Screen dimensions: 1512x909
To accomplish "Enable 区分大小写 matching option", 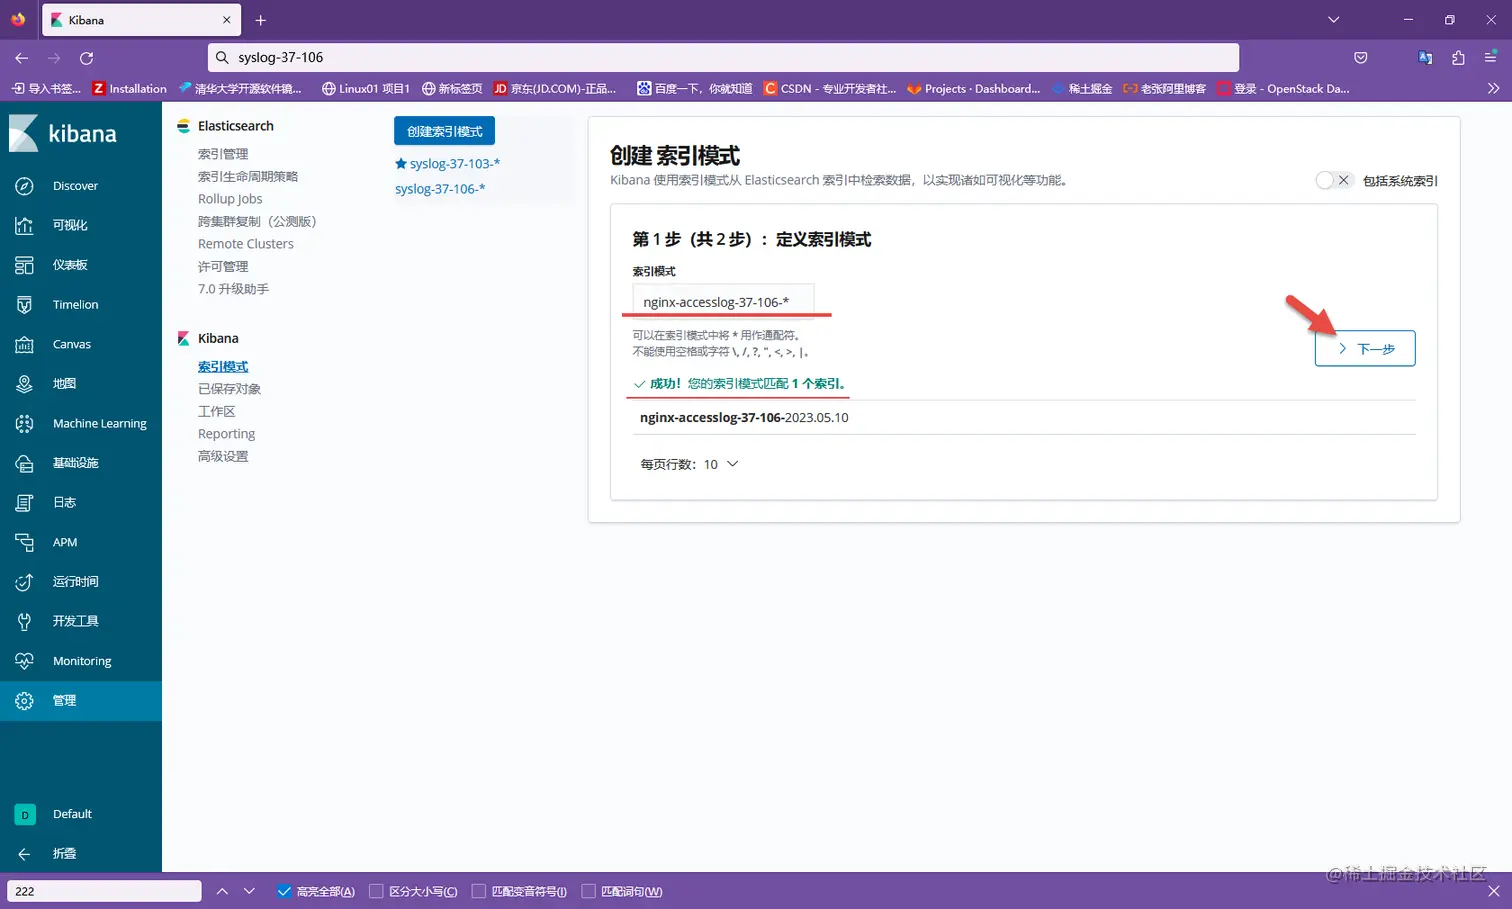I will 376,891.
